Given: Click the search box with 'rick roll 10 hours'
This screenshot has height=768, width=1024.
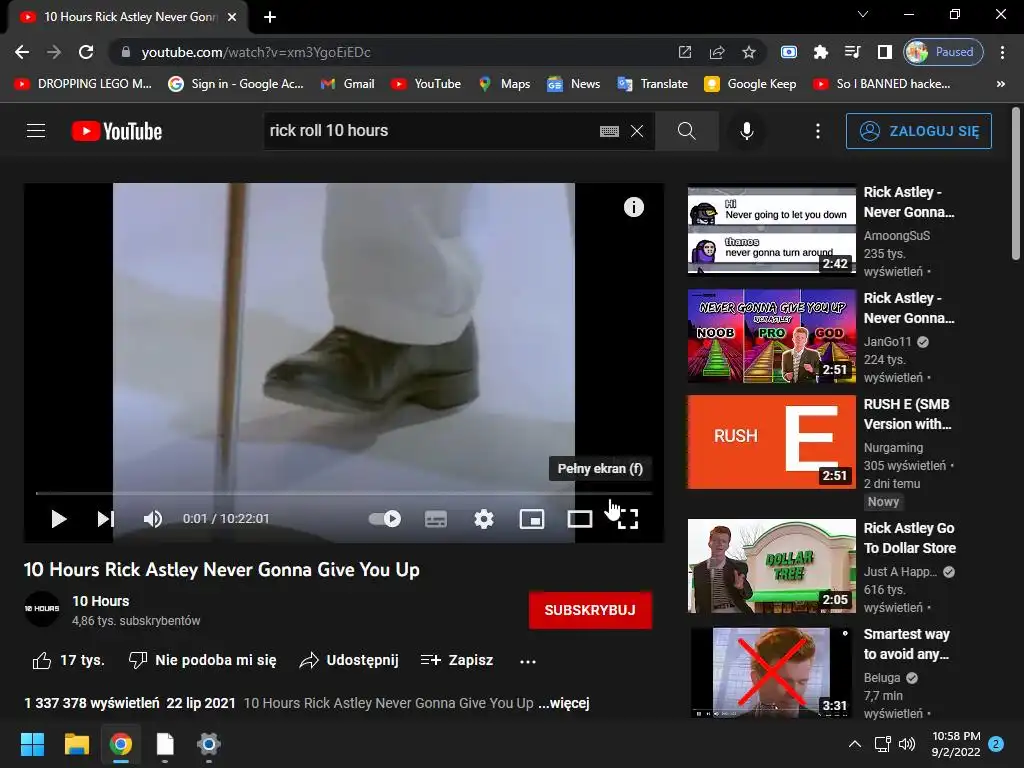Looking at the screenshot, I should coord(431,131).
